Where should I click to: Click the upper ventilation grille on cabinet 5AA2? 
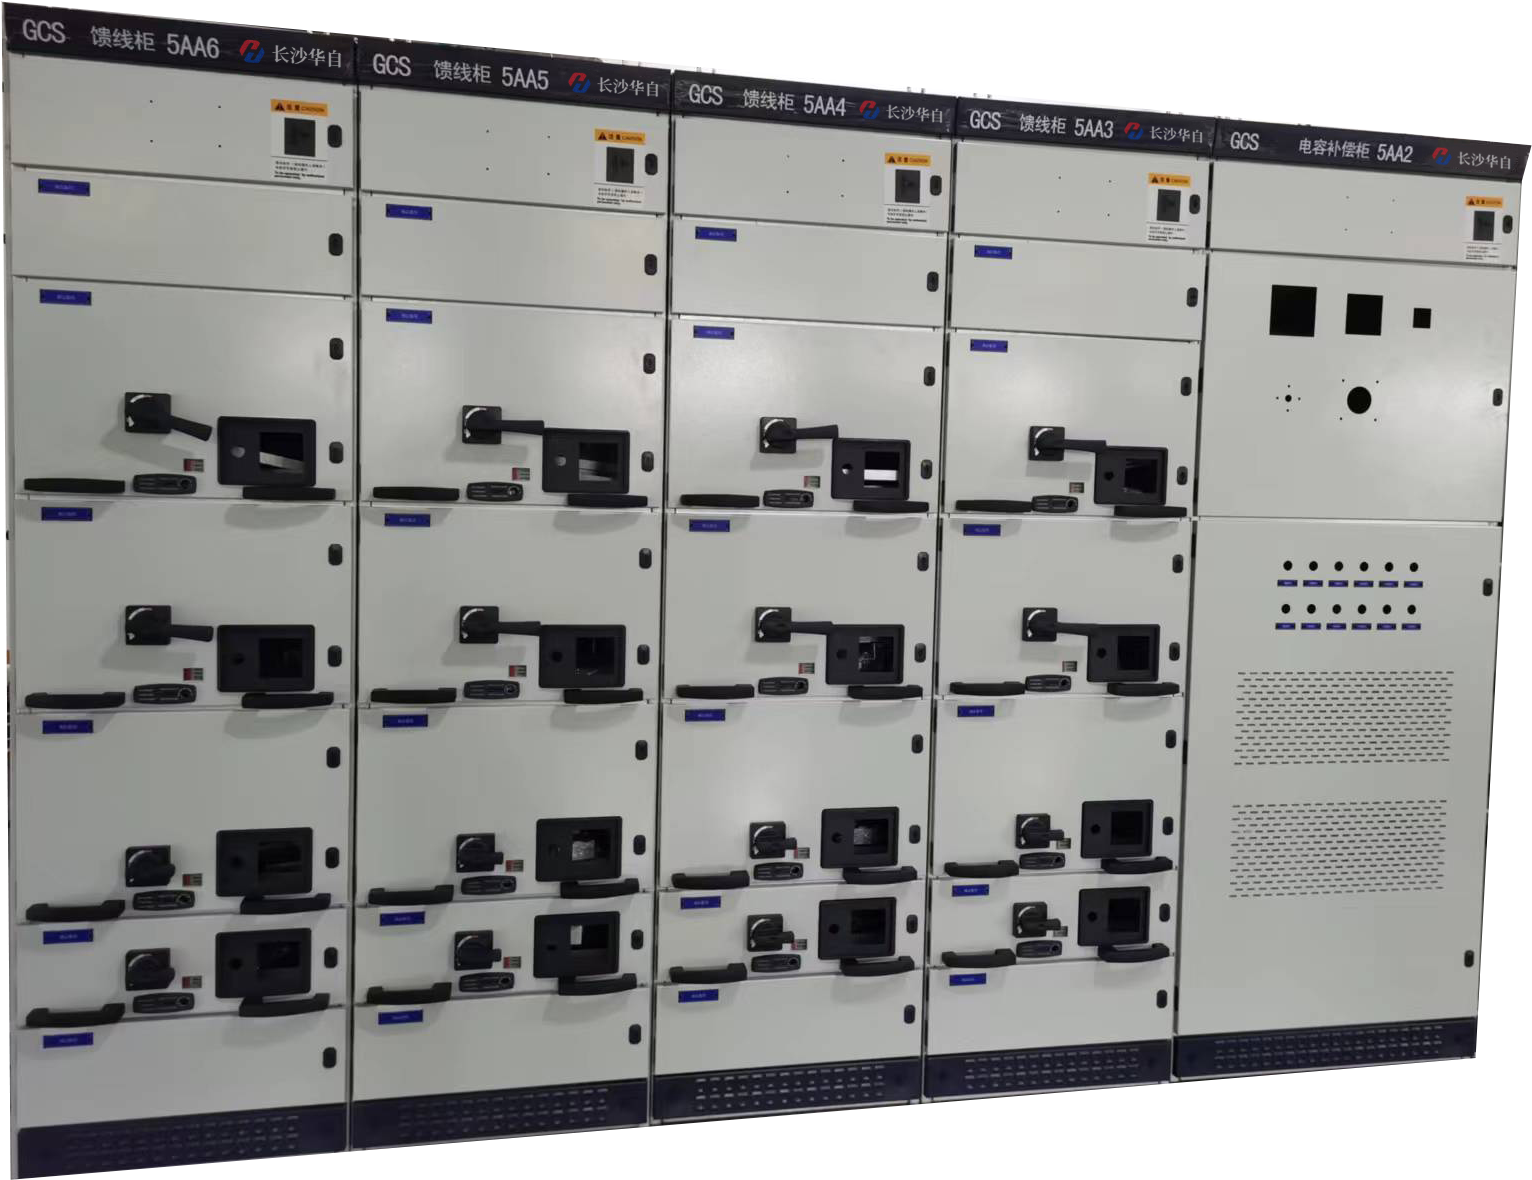click(1343, 716)
